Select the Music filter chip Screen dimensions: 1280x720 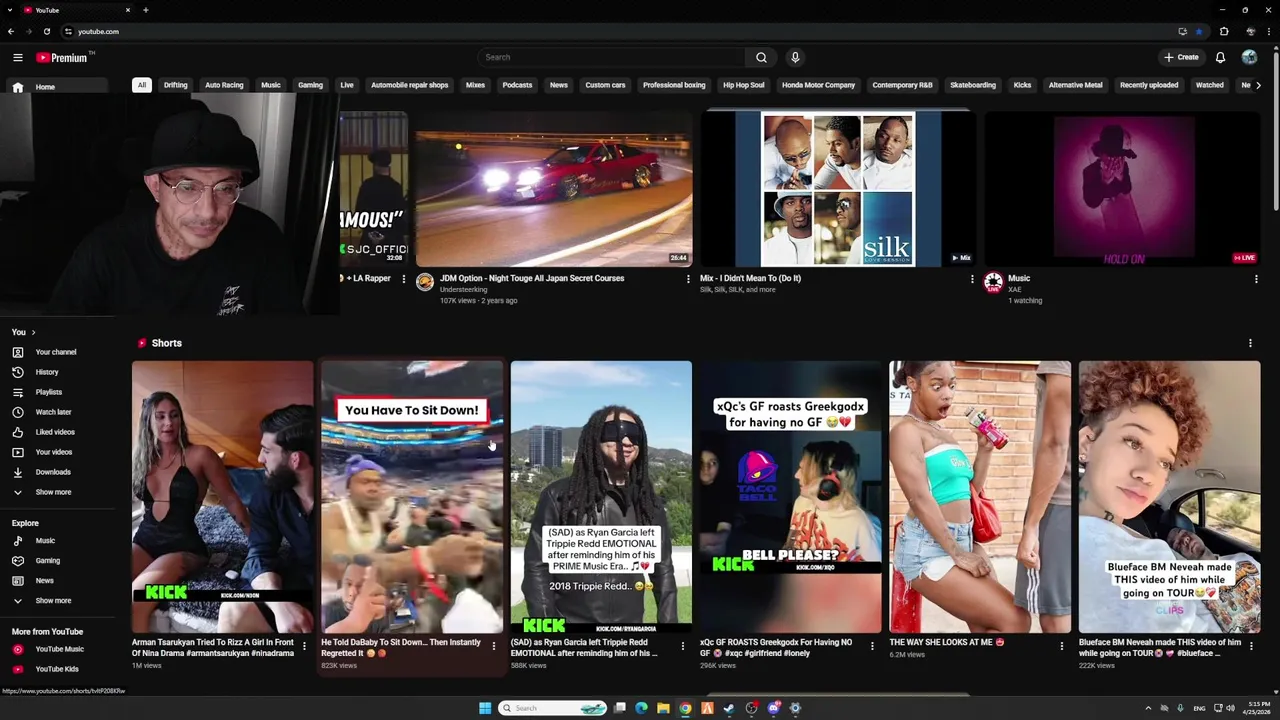click(271, 85)
